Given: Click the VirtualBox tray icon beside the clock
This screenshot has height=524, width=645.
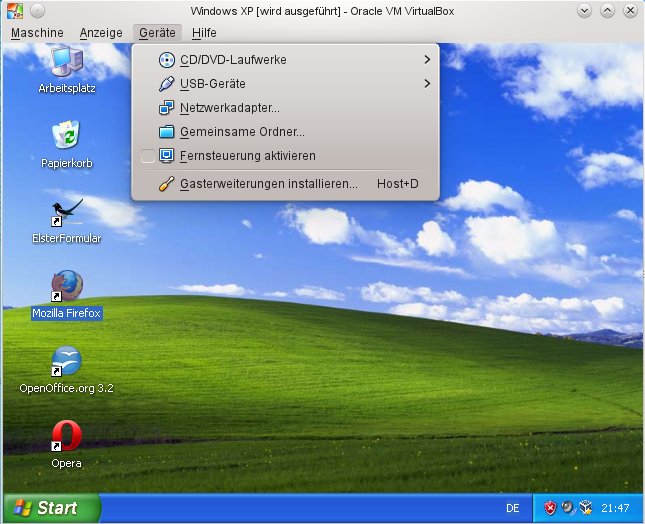Looking at the screenshot, I should [585, 508].
